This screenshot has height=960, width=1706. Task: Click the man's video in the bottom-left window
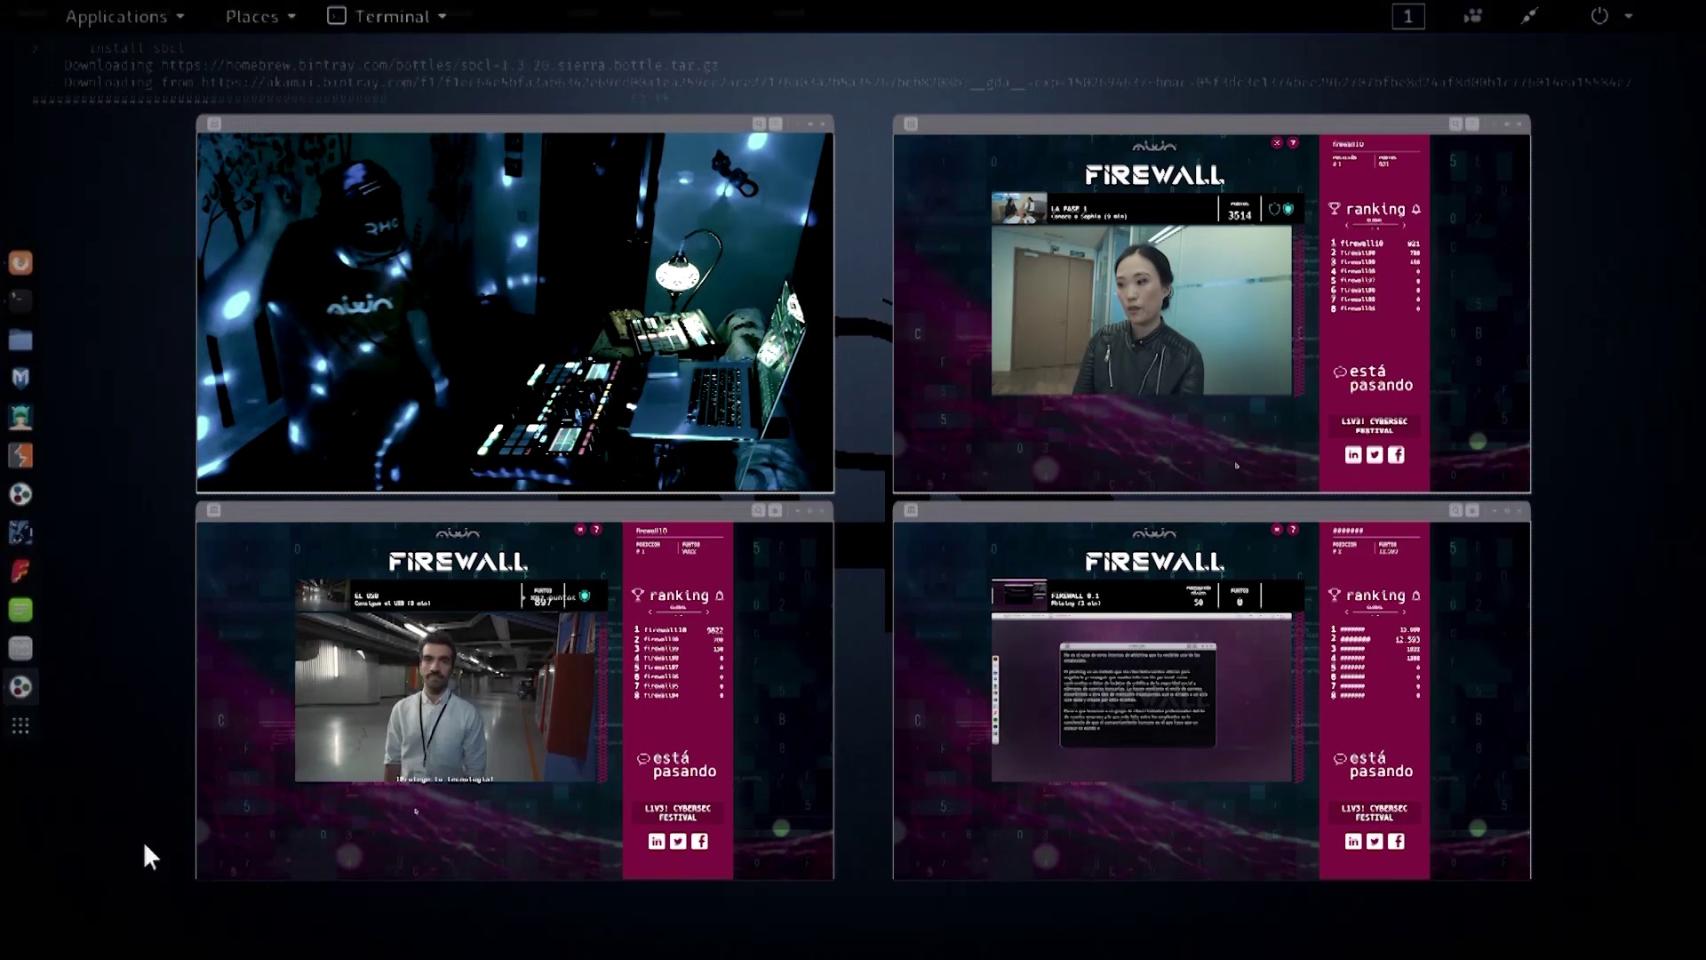pos(446,697)
